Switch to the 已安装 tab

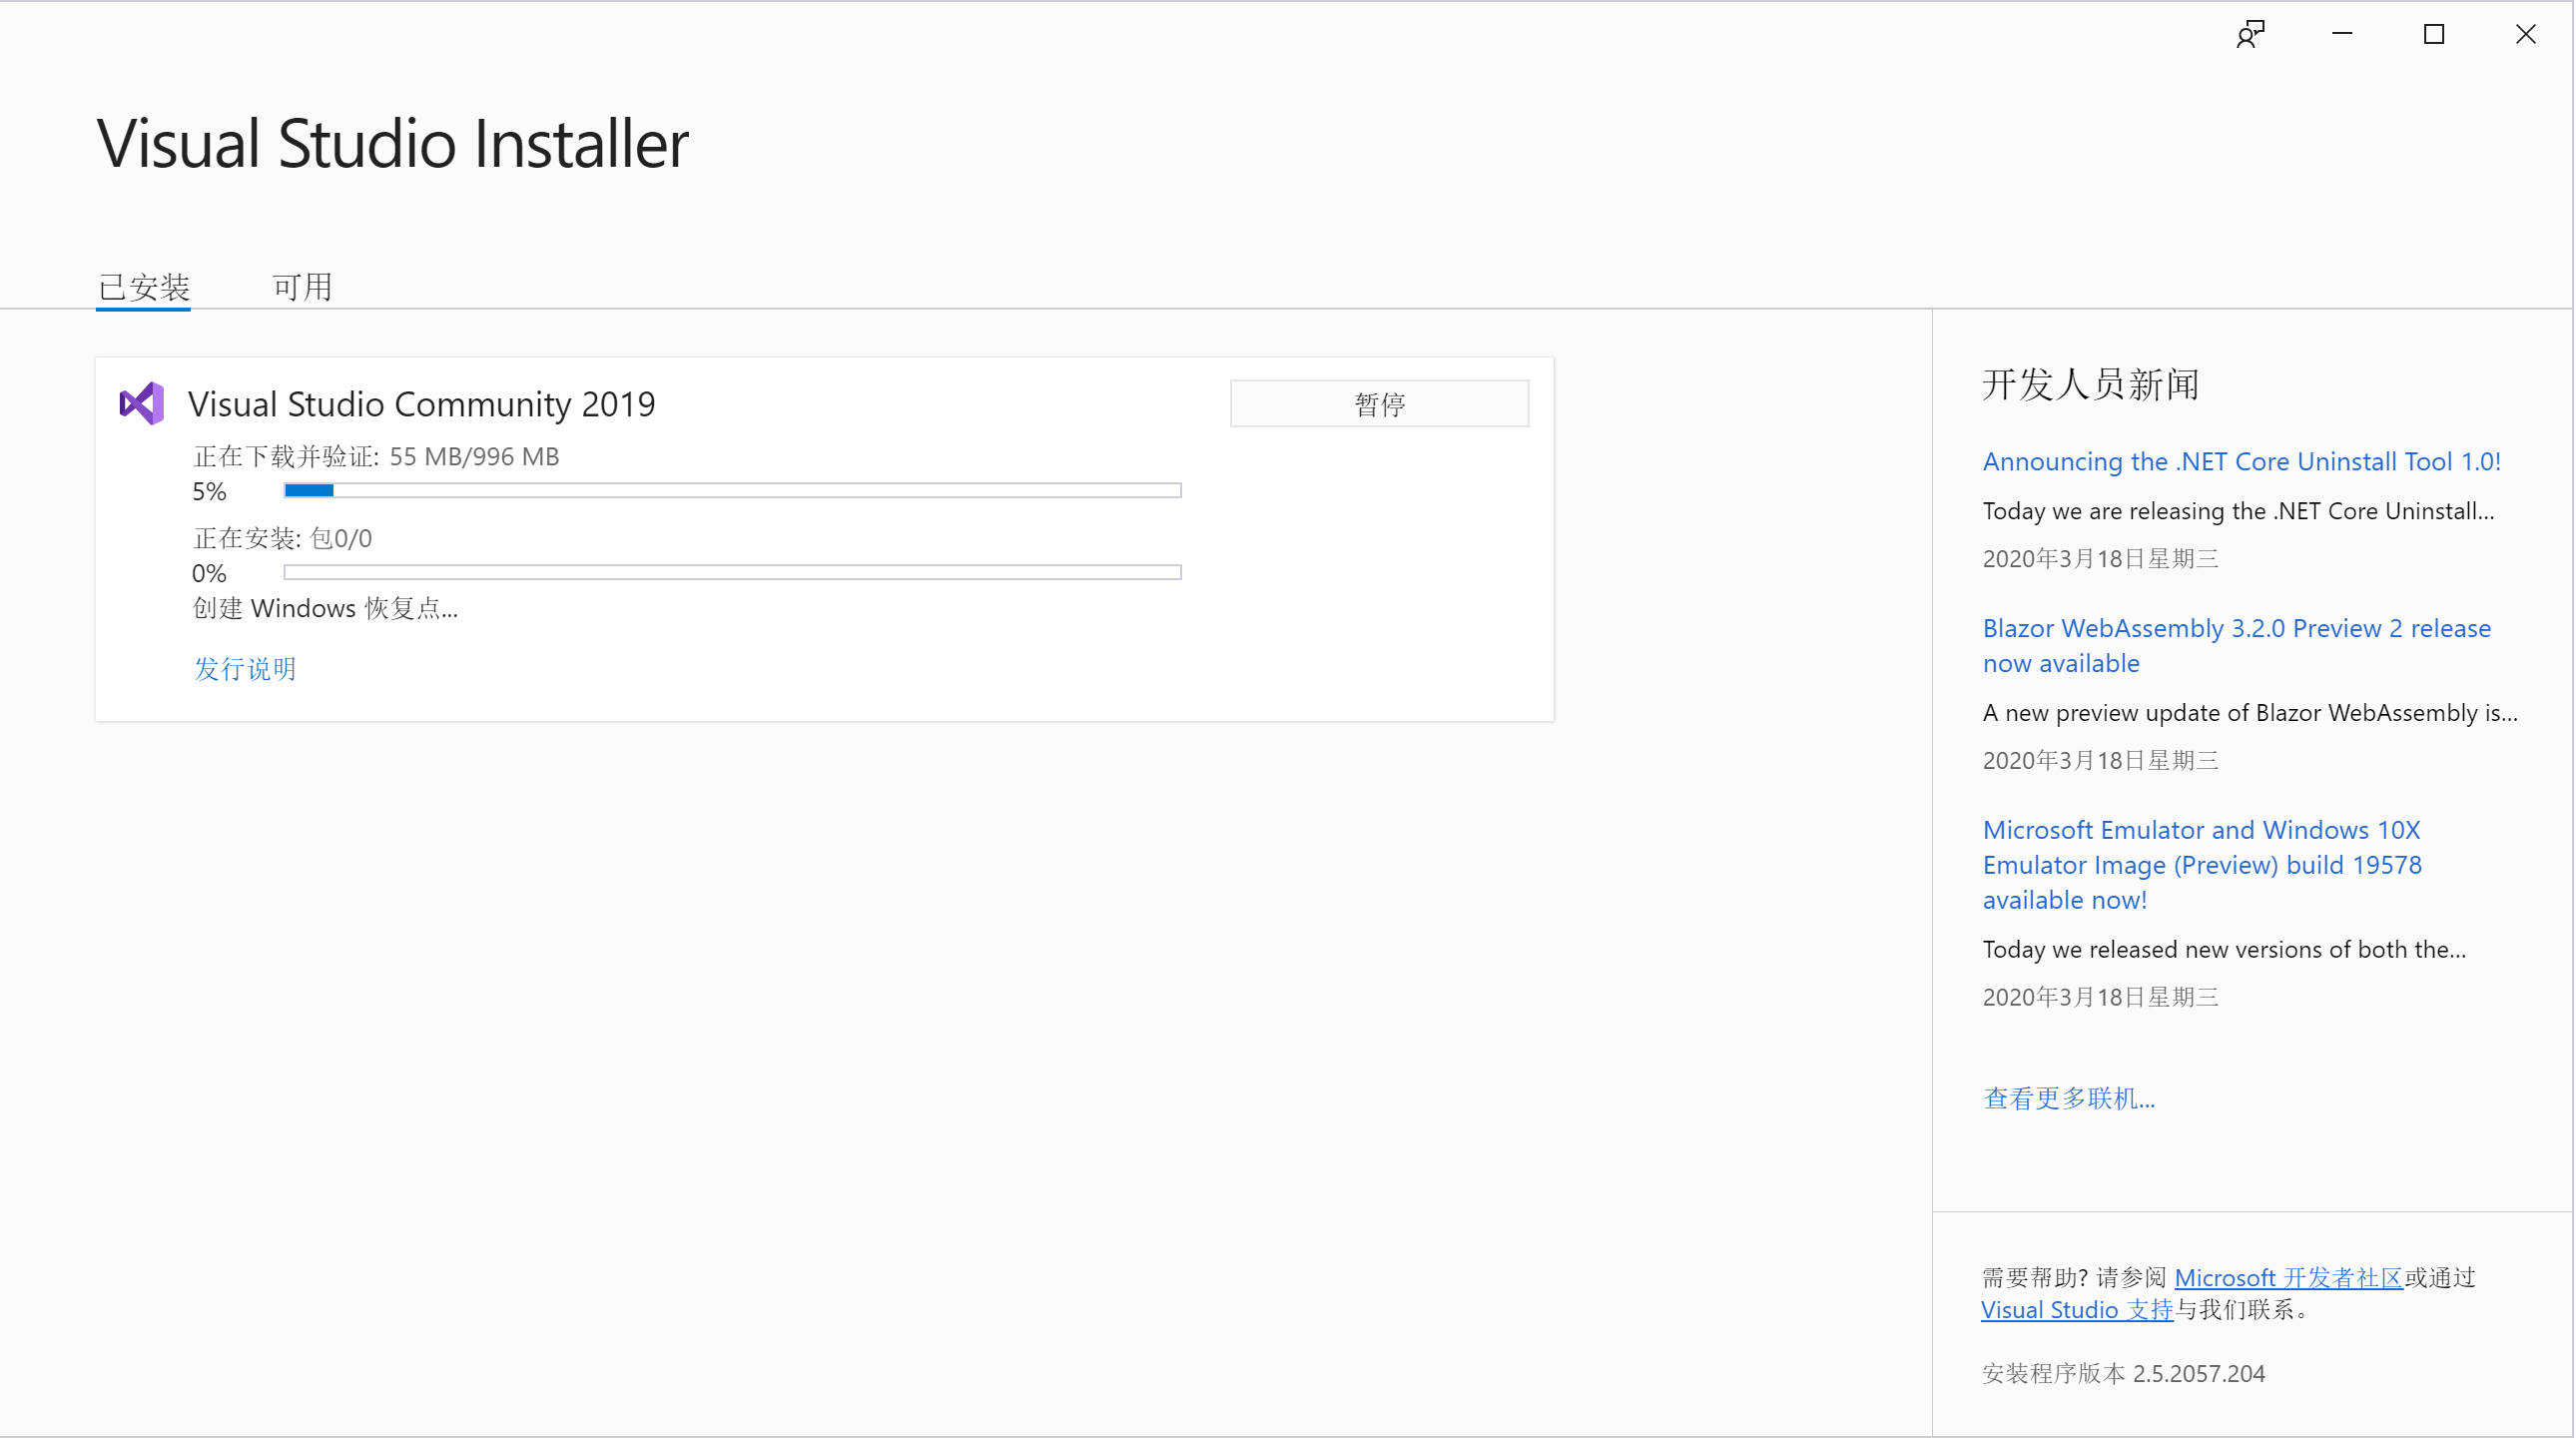[x=144, y=287]
